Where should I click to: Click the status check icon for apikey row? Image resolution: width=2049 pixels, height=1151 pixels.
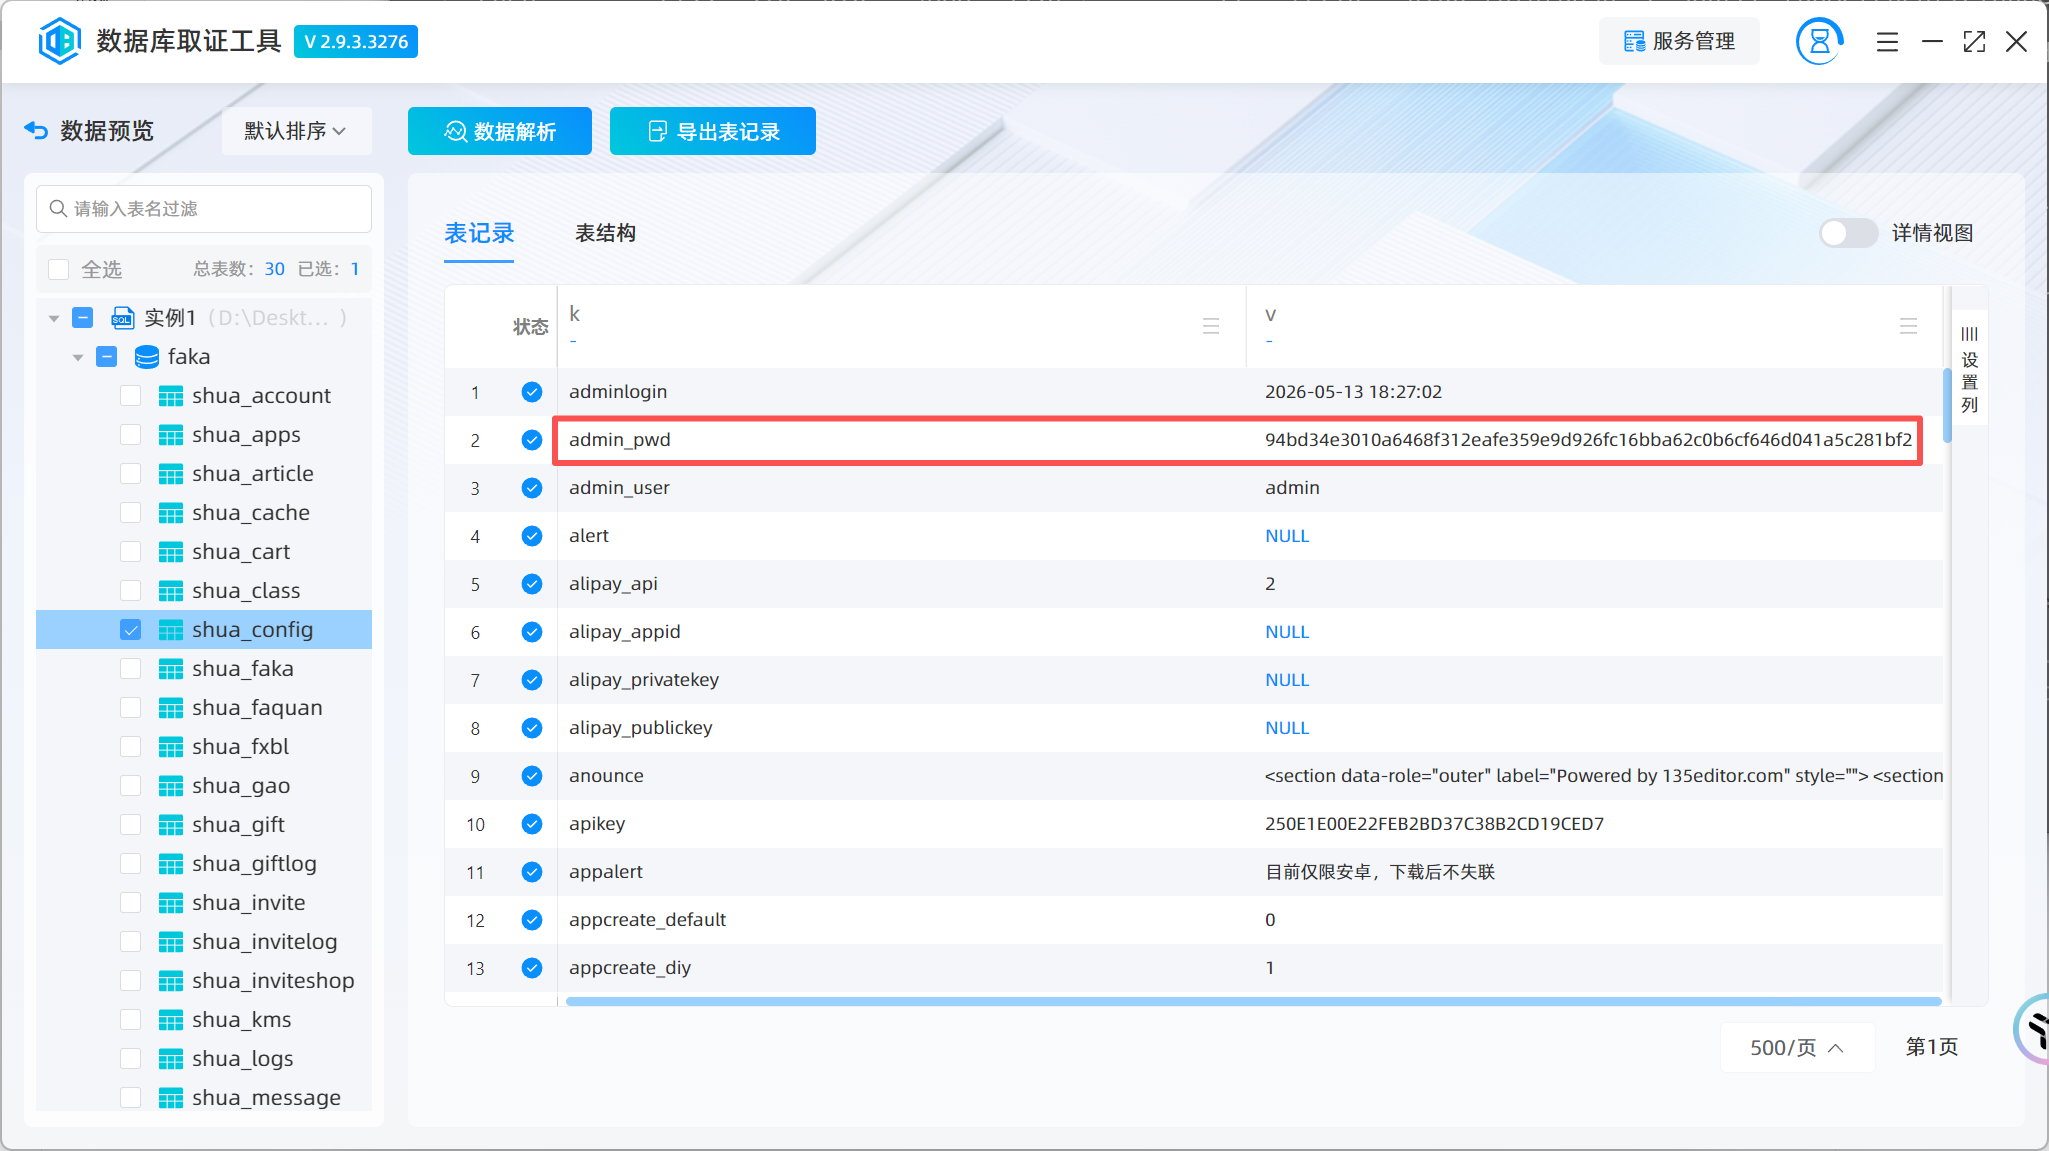tap(532, 824)
